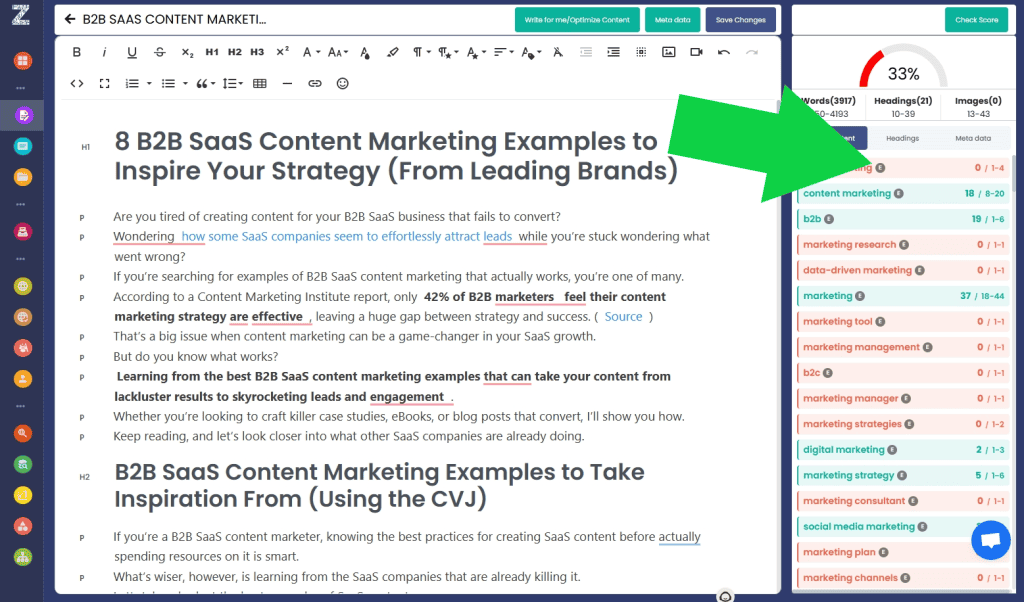Open paragraph format dropdown
Viewport: 1024px width, 602px height.
point(421,52)
